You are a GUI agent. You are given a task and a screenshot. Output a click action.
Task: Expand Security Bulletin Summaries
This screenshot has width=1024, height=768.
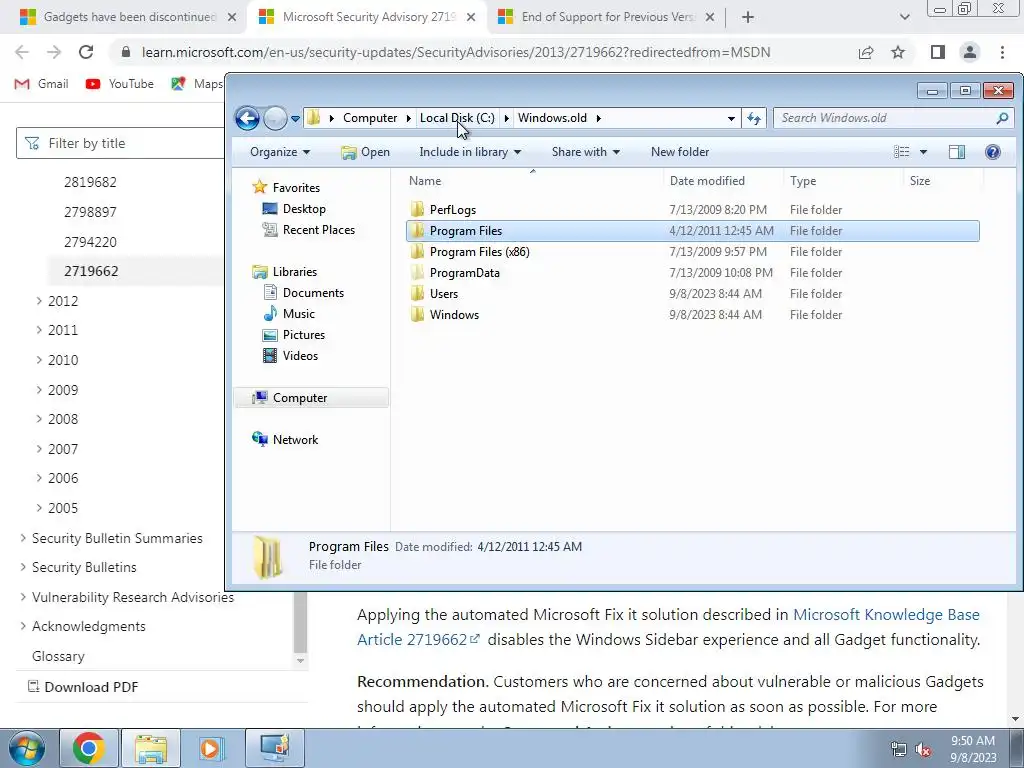23,537
